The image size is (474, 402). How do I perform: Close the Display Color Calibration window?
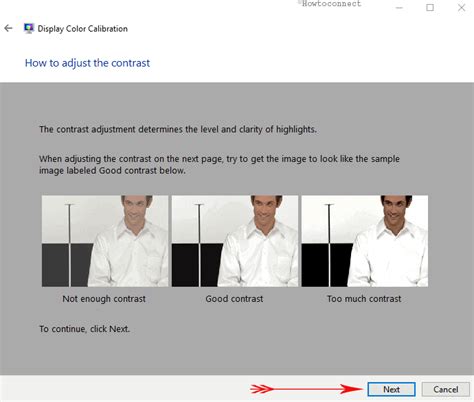click(461, 7)
